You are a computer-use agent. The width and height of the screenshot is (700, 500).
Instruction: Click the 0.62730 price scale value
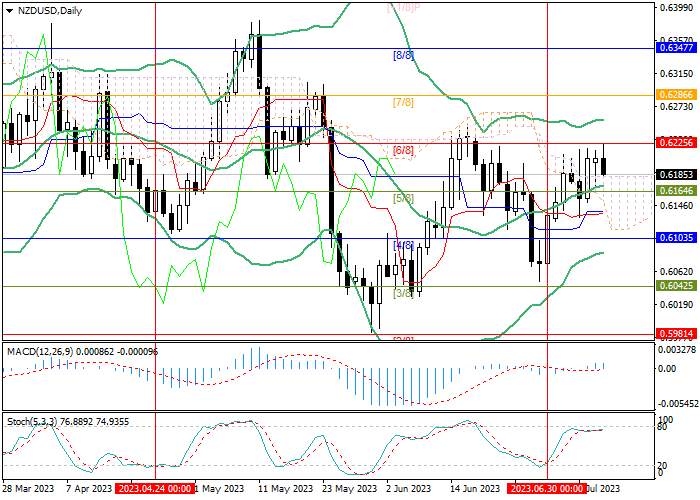[677, 106]
